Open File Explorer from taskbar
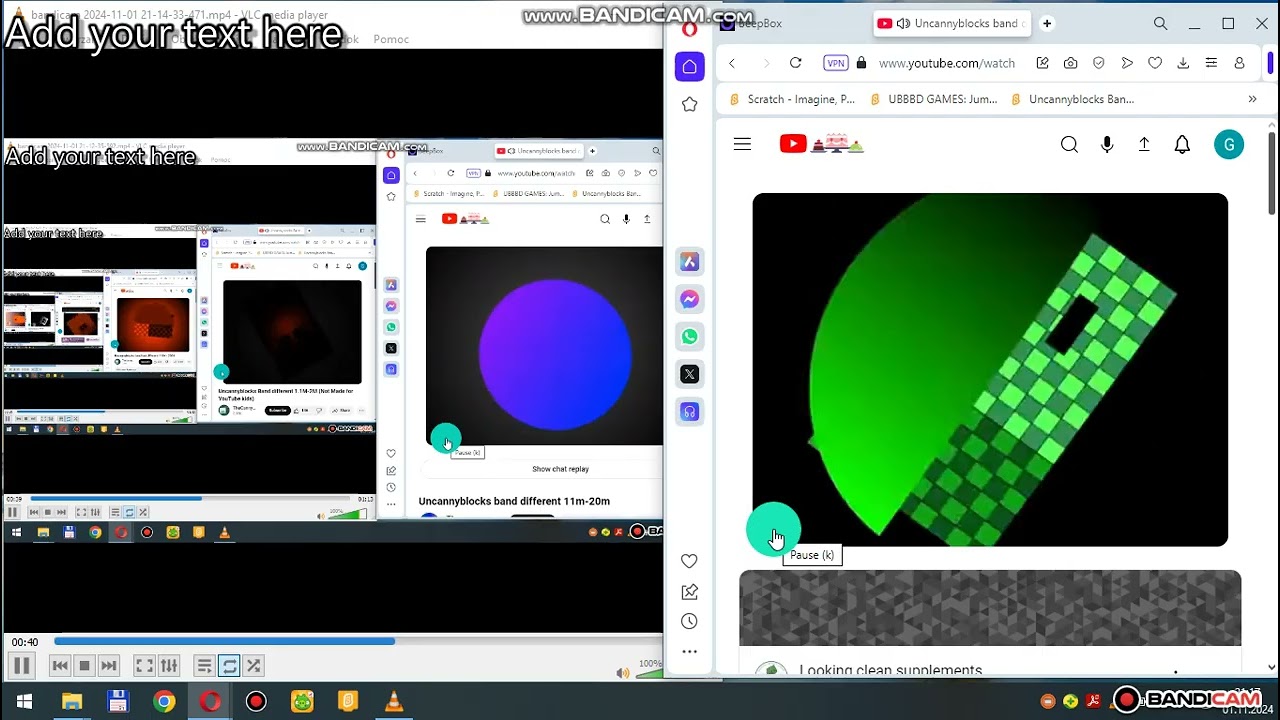 pyautogui.click(x=71, y=701)
